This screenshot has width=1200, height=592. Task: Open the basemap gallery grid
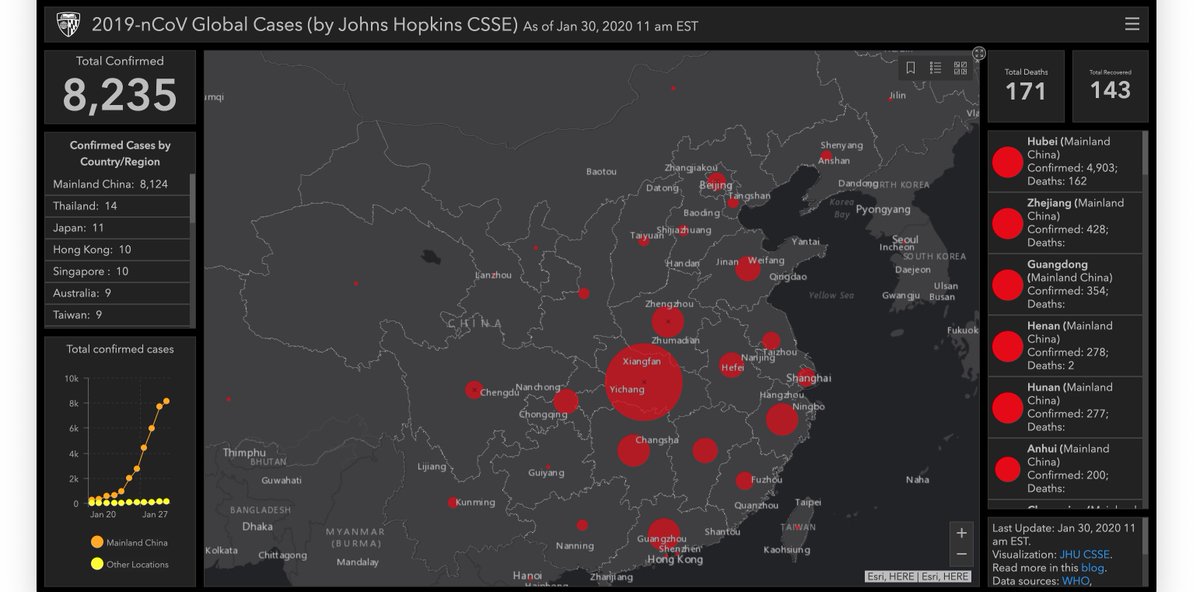coord(960,68)
